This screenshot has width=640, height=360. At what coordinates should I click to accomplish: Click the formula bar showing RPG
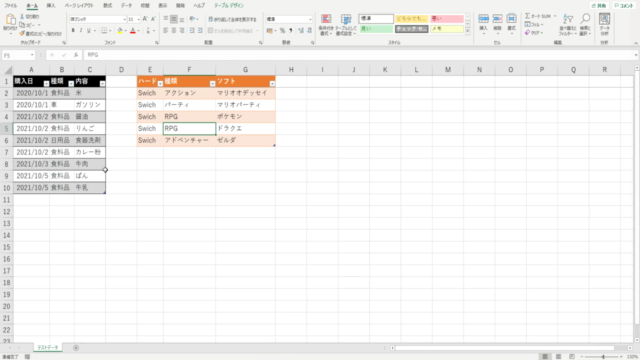359,55
